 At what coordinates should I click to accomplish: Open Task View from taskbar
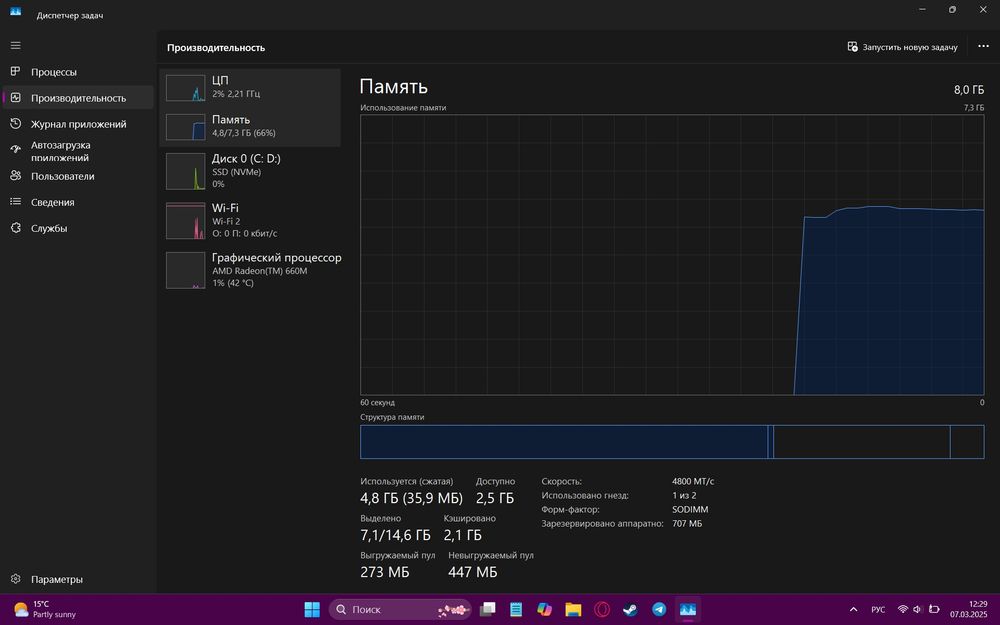click(488, 609)
